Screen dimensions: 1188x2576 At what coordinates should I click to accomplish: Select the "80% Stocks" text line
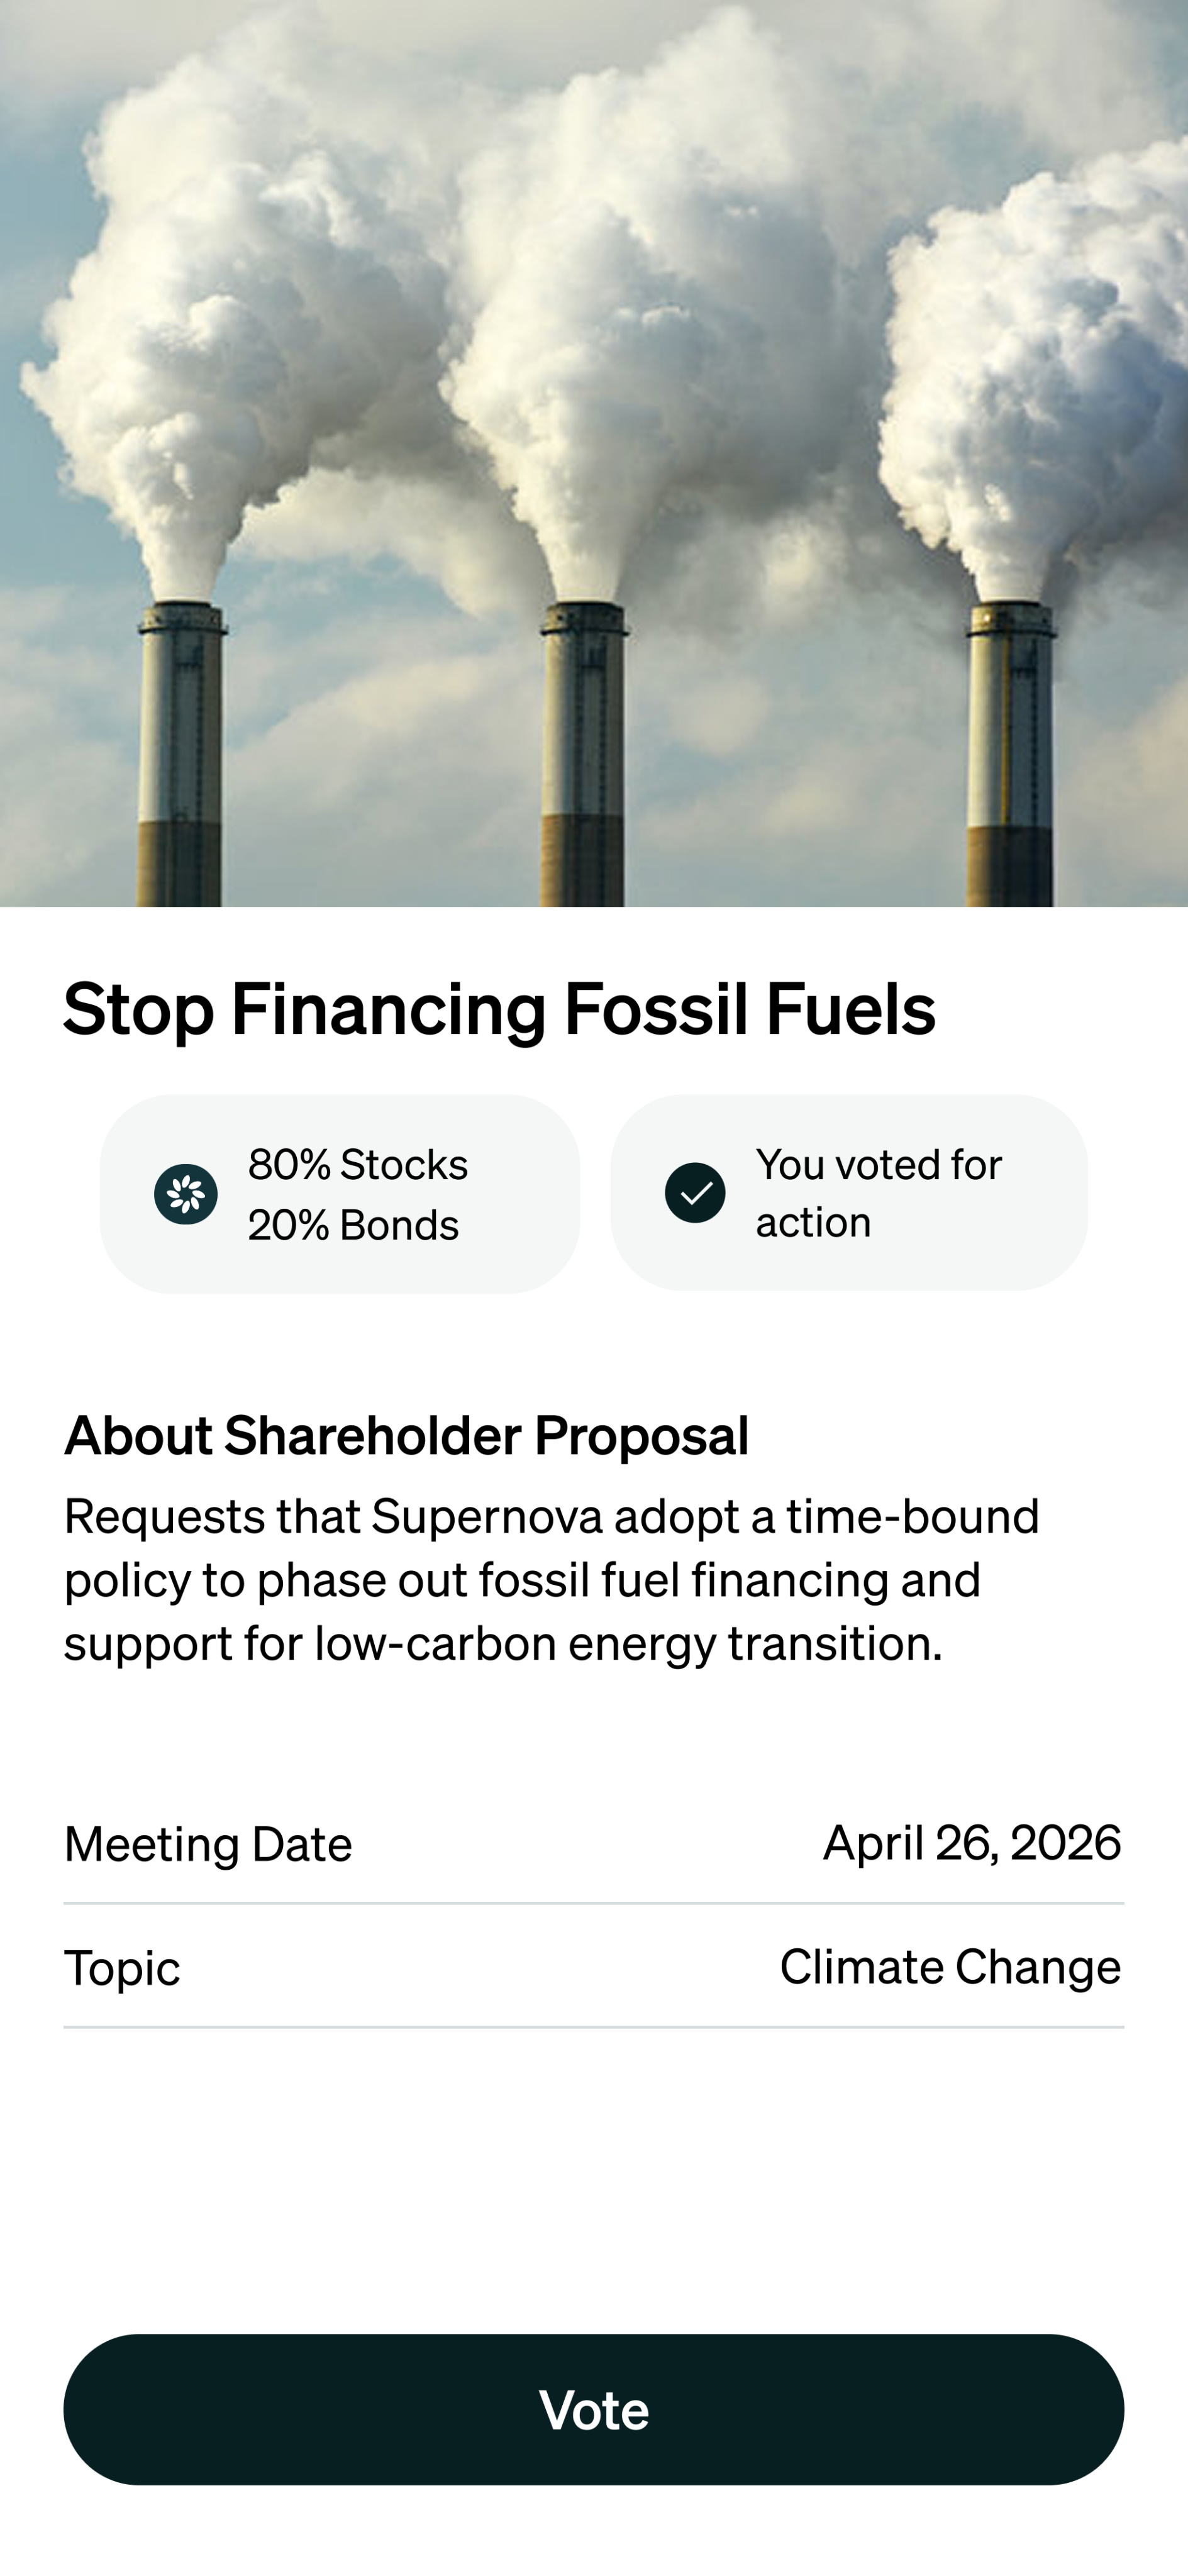(x=358, y=1164)
